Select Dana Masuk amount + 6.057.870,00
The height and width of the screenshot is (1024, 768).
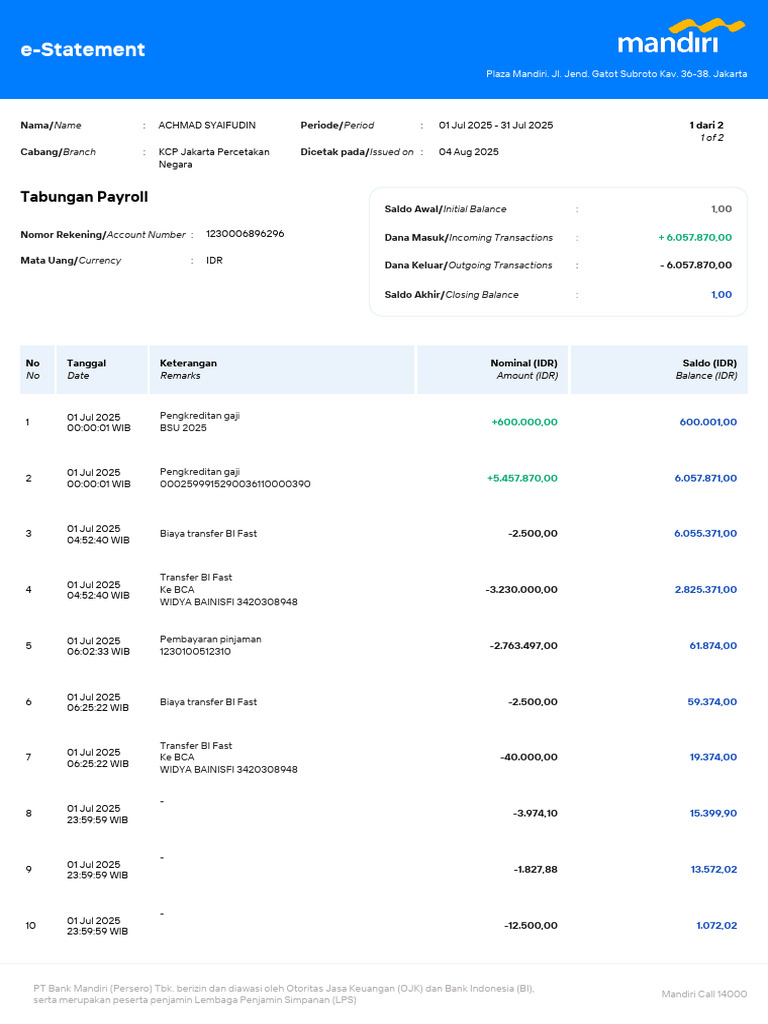click(695, 238)
